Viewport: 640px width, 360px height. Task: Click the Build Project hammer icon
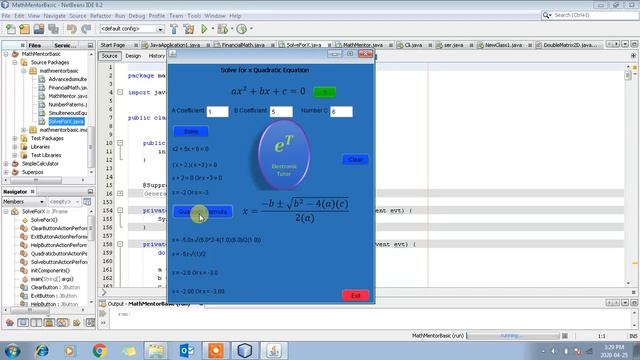point(174,29)
